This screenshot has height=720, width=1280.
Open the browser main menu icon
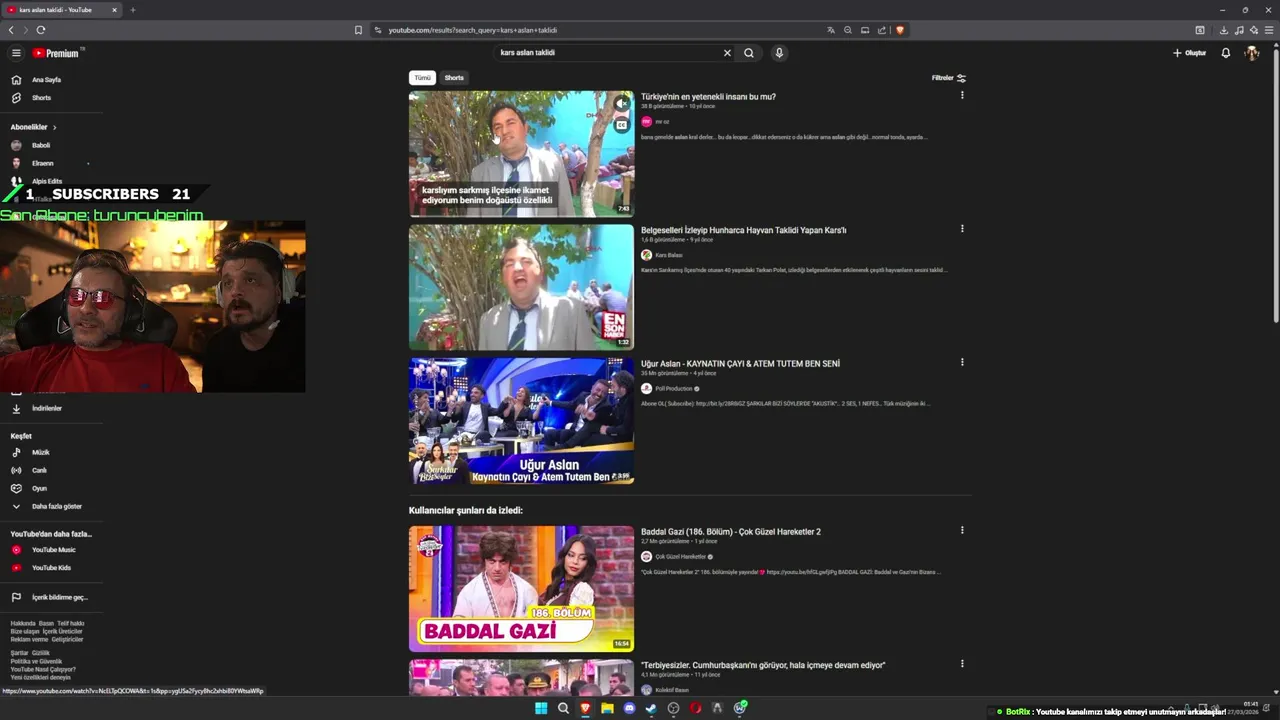pyautogui.click(x=1269, y=30)
